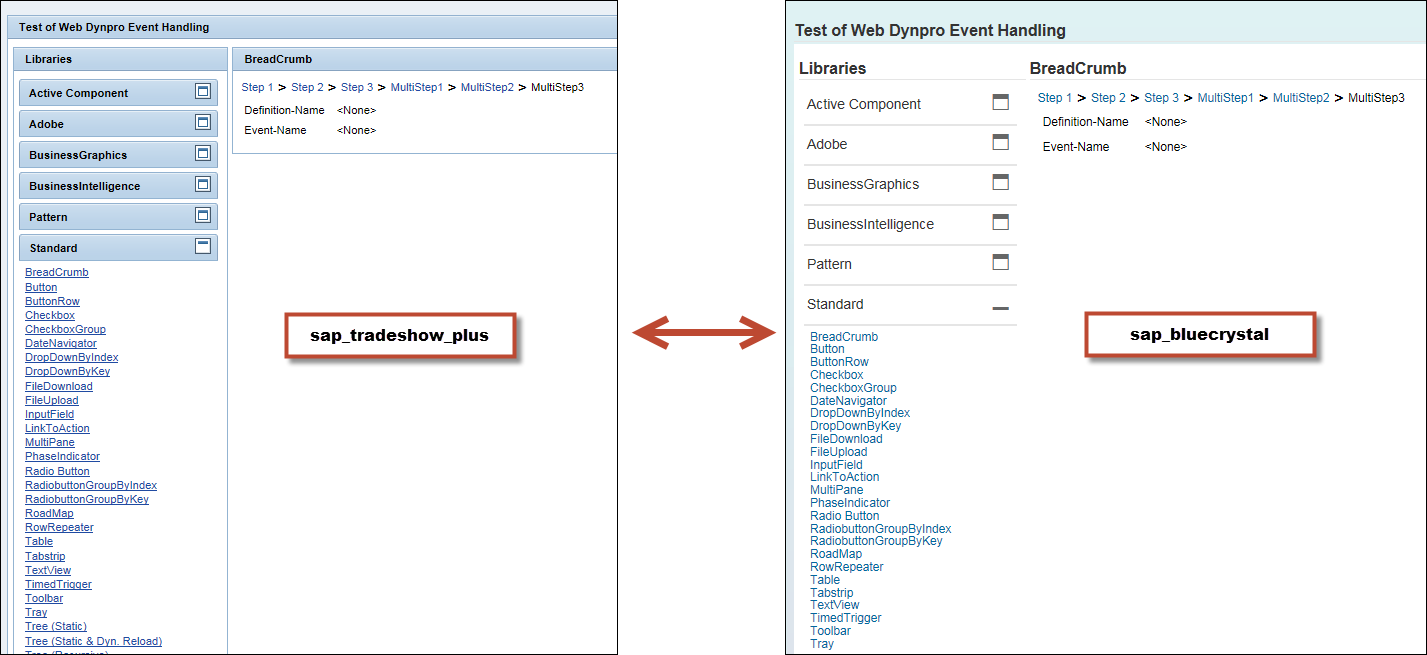Select RadiobuttonGroupByIndex link in bluecrystal theme list
Viewport: 1427px width, 655px height.
click(881, 529)
